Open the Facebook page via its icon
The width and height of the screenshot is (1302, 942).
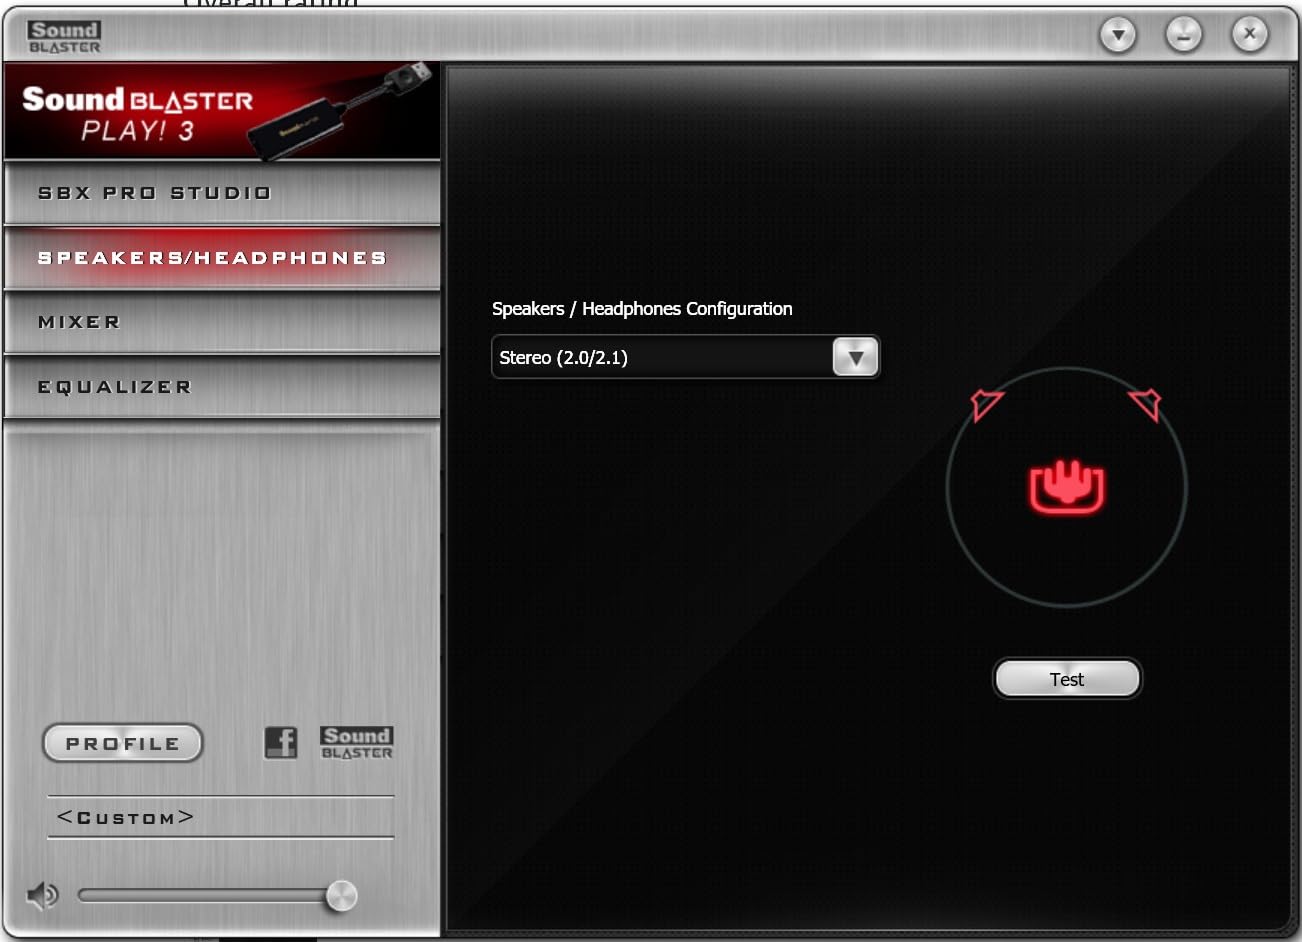coord(281,742)
